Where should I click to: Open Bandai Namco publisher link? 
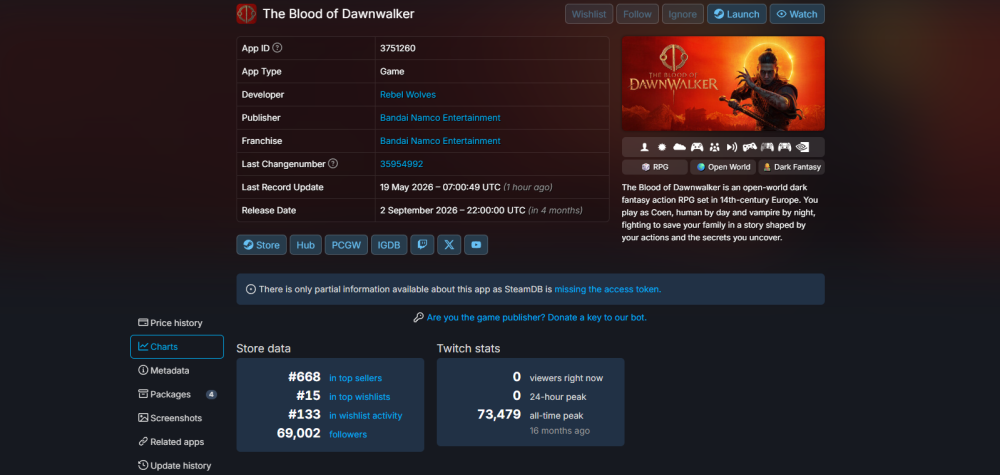440,117
